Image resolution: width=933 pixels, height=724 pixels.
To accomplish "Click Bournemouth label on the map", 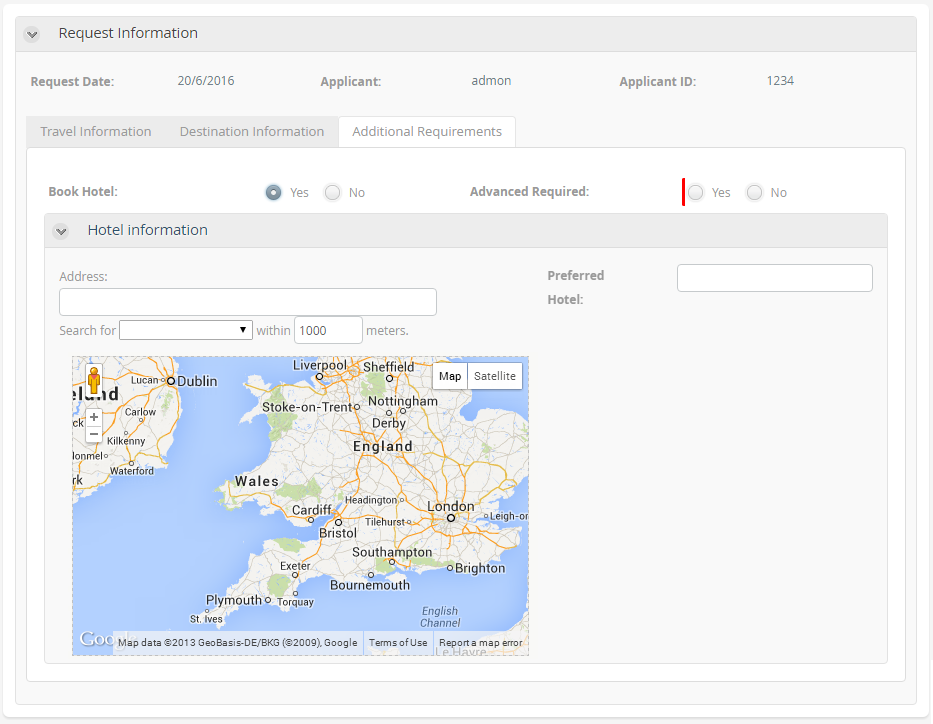I will [x=370, y=585].
